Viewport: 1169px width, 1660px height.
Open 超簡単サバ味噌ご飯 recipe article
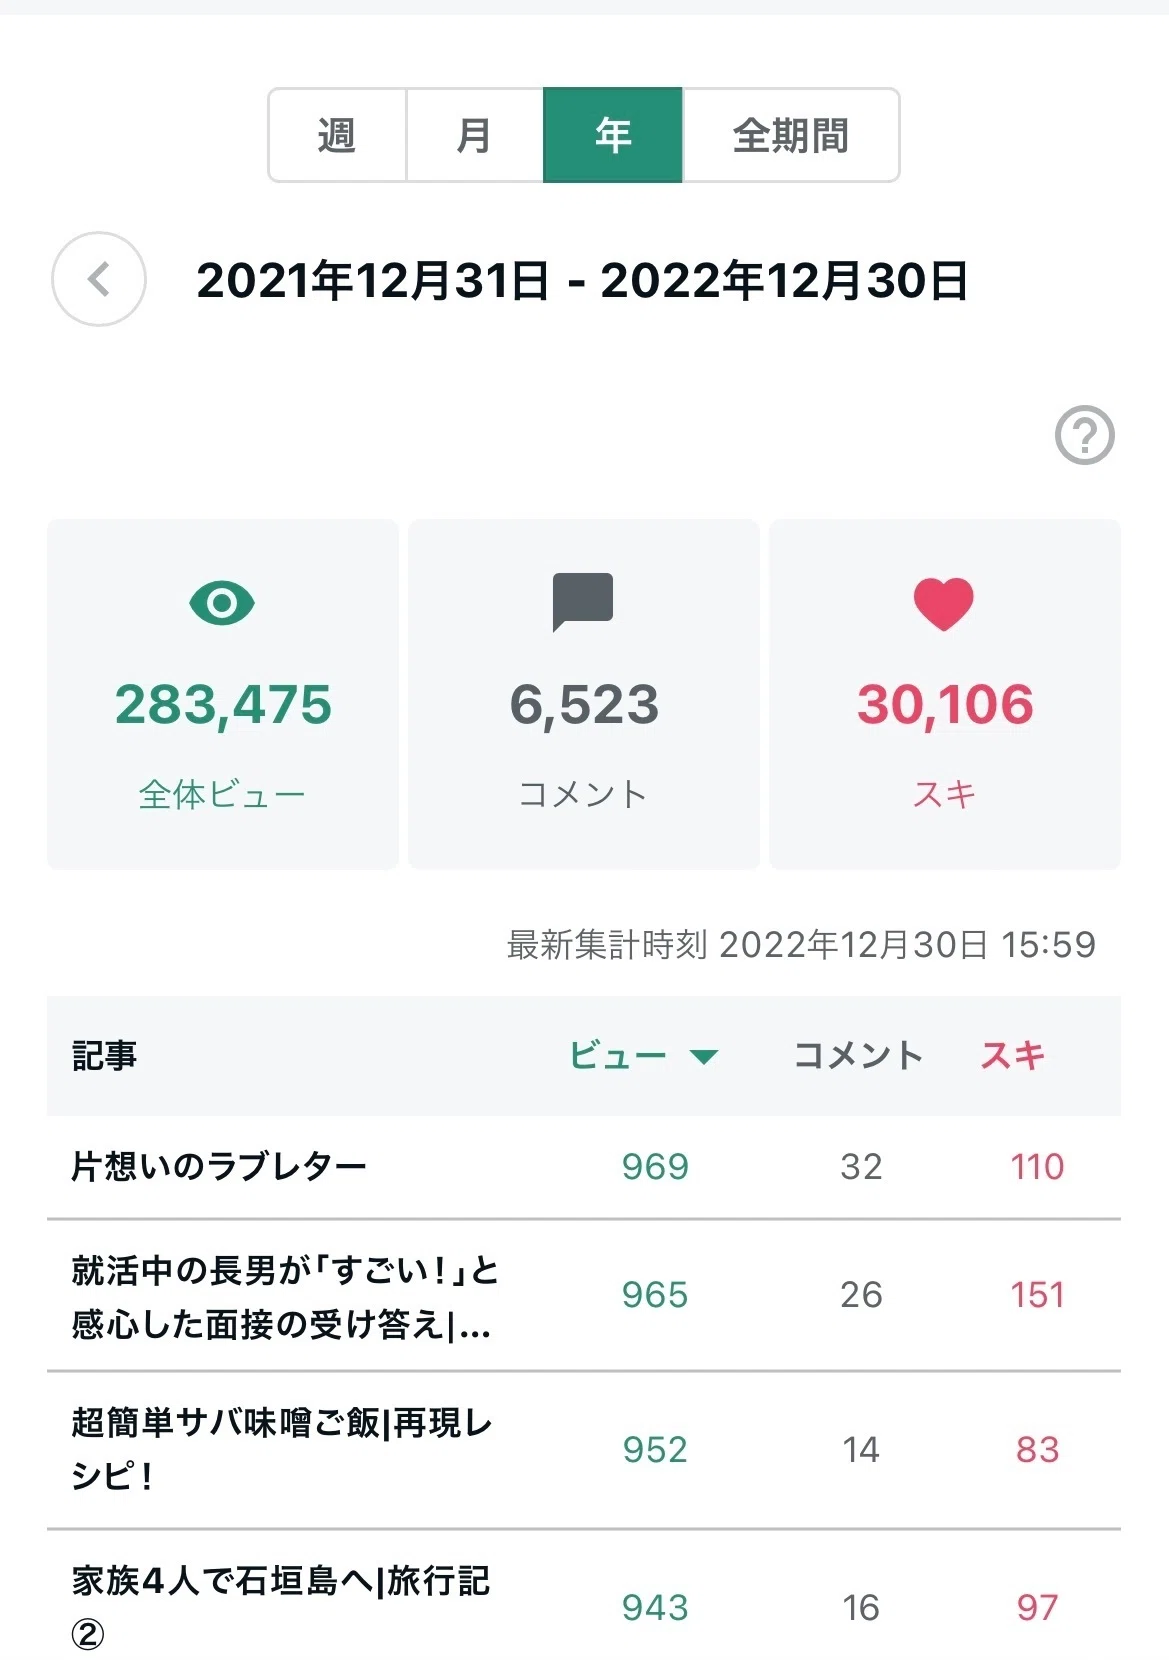pos(282,1449)
